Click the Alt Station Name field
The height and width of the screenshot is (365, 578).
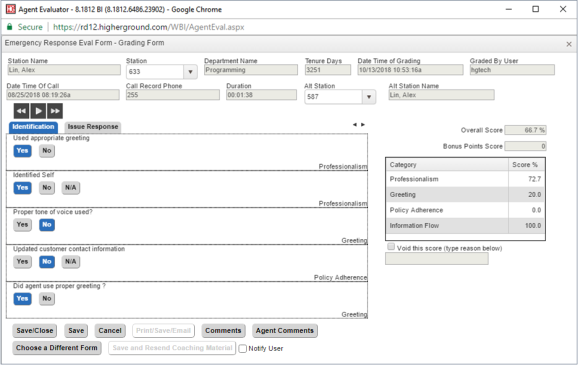pos(441,95)
